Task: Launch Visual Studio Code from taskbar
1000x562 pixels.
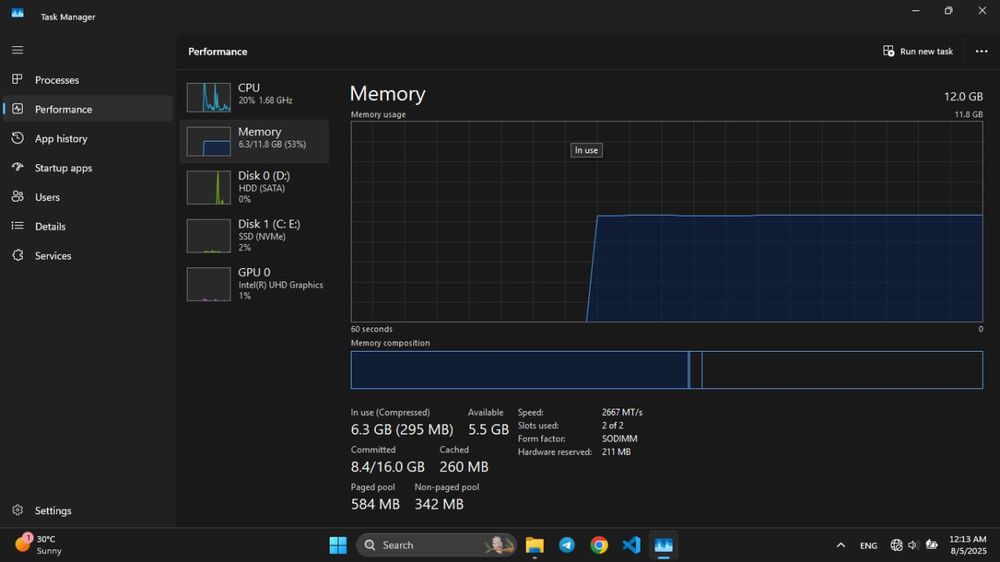Action: click(x=631, y=545)
